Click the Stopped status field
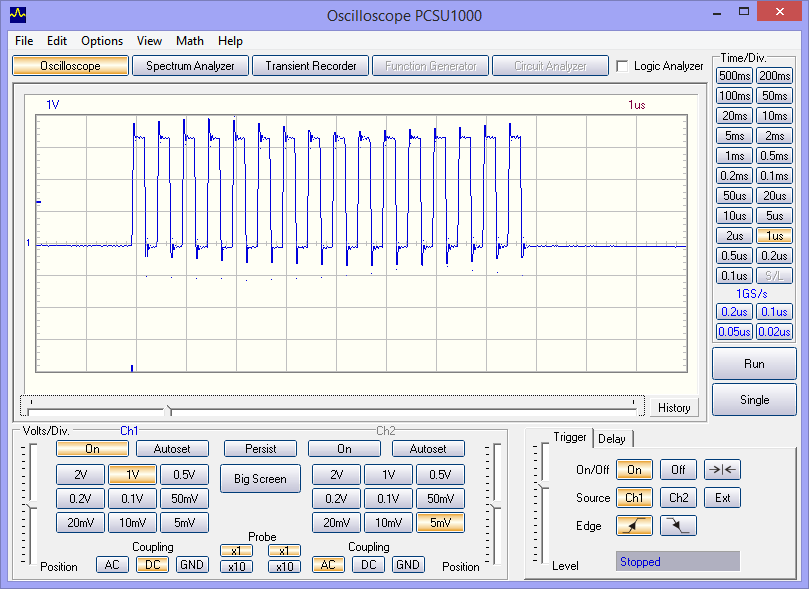This screenshot has width=809, height=589. (x=677, y=561)
